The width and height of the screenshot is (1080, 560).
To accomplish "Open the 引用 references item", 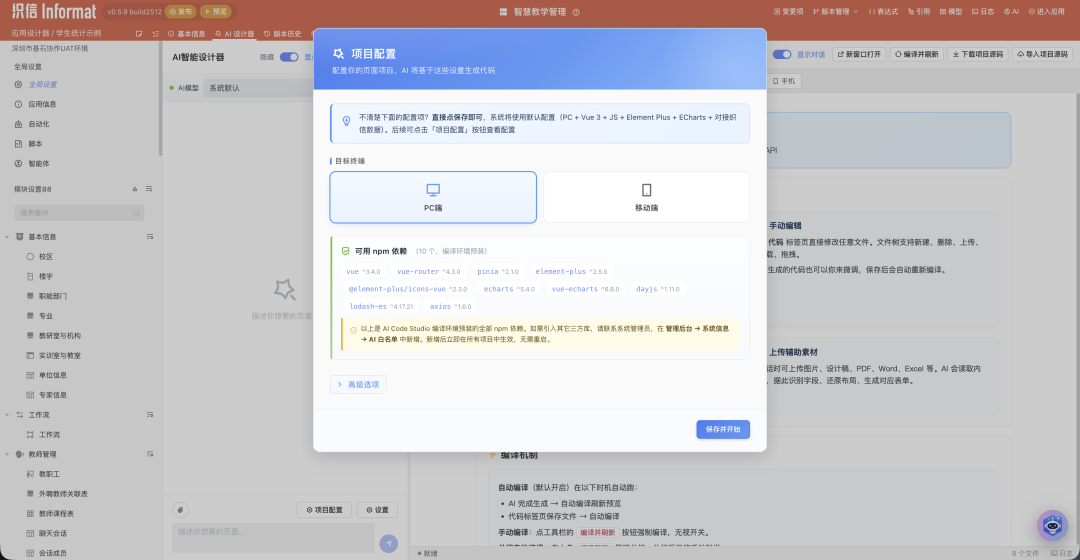I will pos(919,12).
